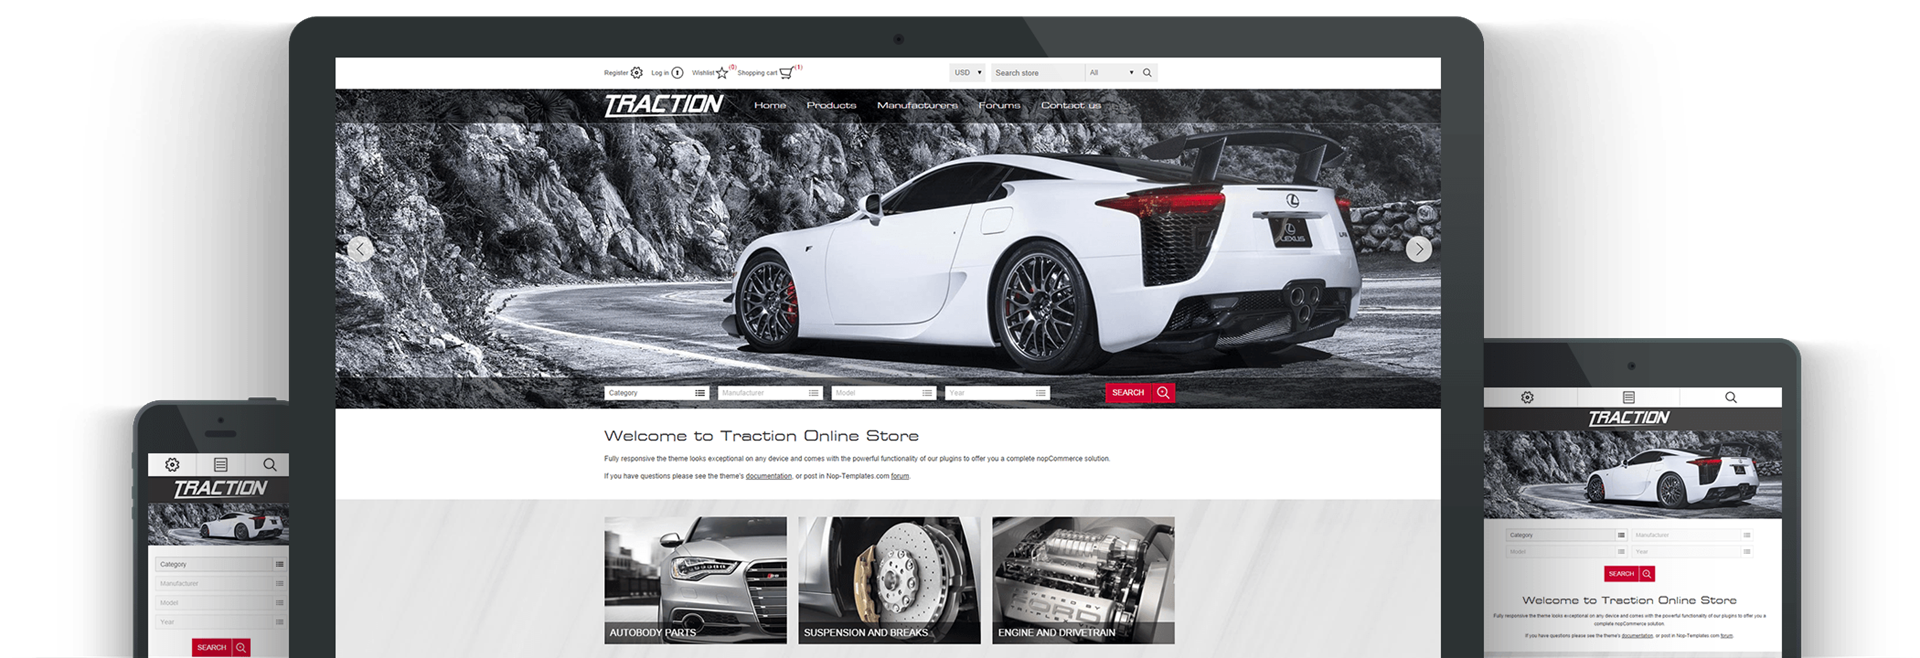Image resolution: width=1920 pixels, height=658 pixels.
Task: Tap the gear icon on the tablet
Action: [x=1527, y=397]
